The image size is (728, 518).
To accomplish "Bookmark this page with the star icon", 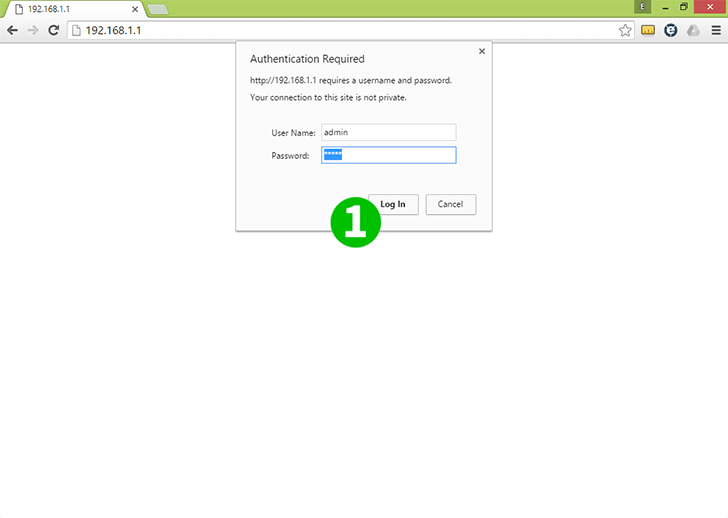I will (x=625, y=30).
